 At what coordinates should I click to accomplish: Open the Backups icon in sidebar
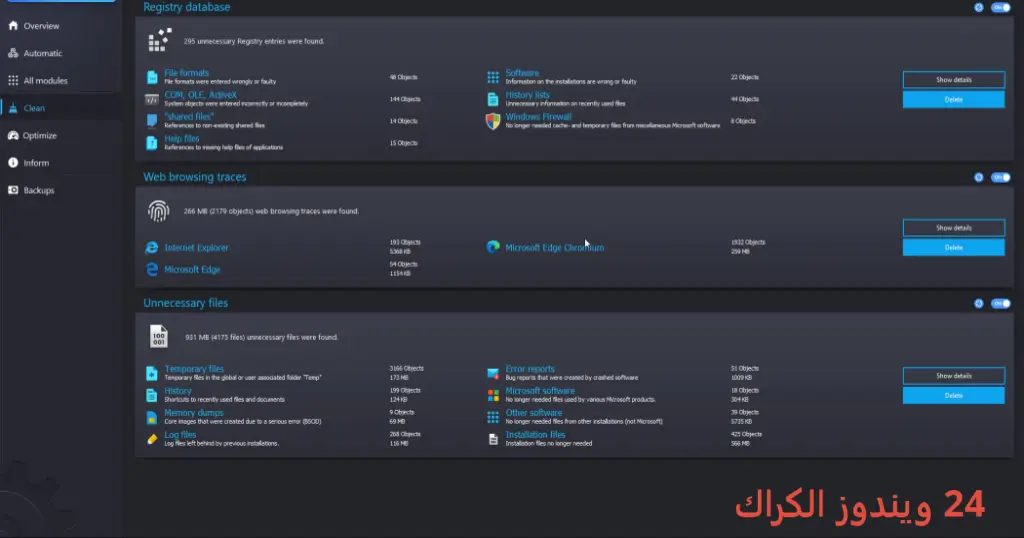point(13,190)
